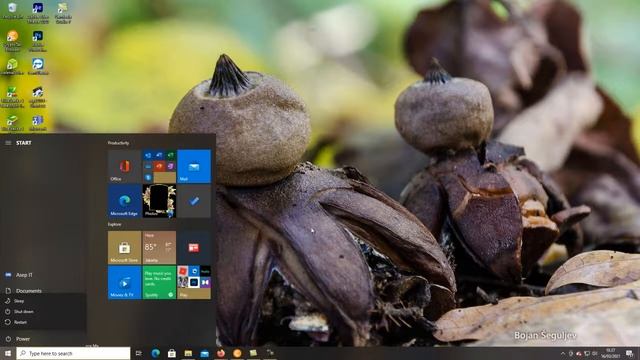Viewport: 640px width, 360px height.
Task: Open Documents from the Start menu
Action: coord(43,291)
